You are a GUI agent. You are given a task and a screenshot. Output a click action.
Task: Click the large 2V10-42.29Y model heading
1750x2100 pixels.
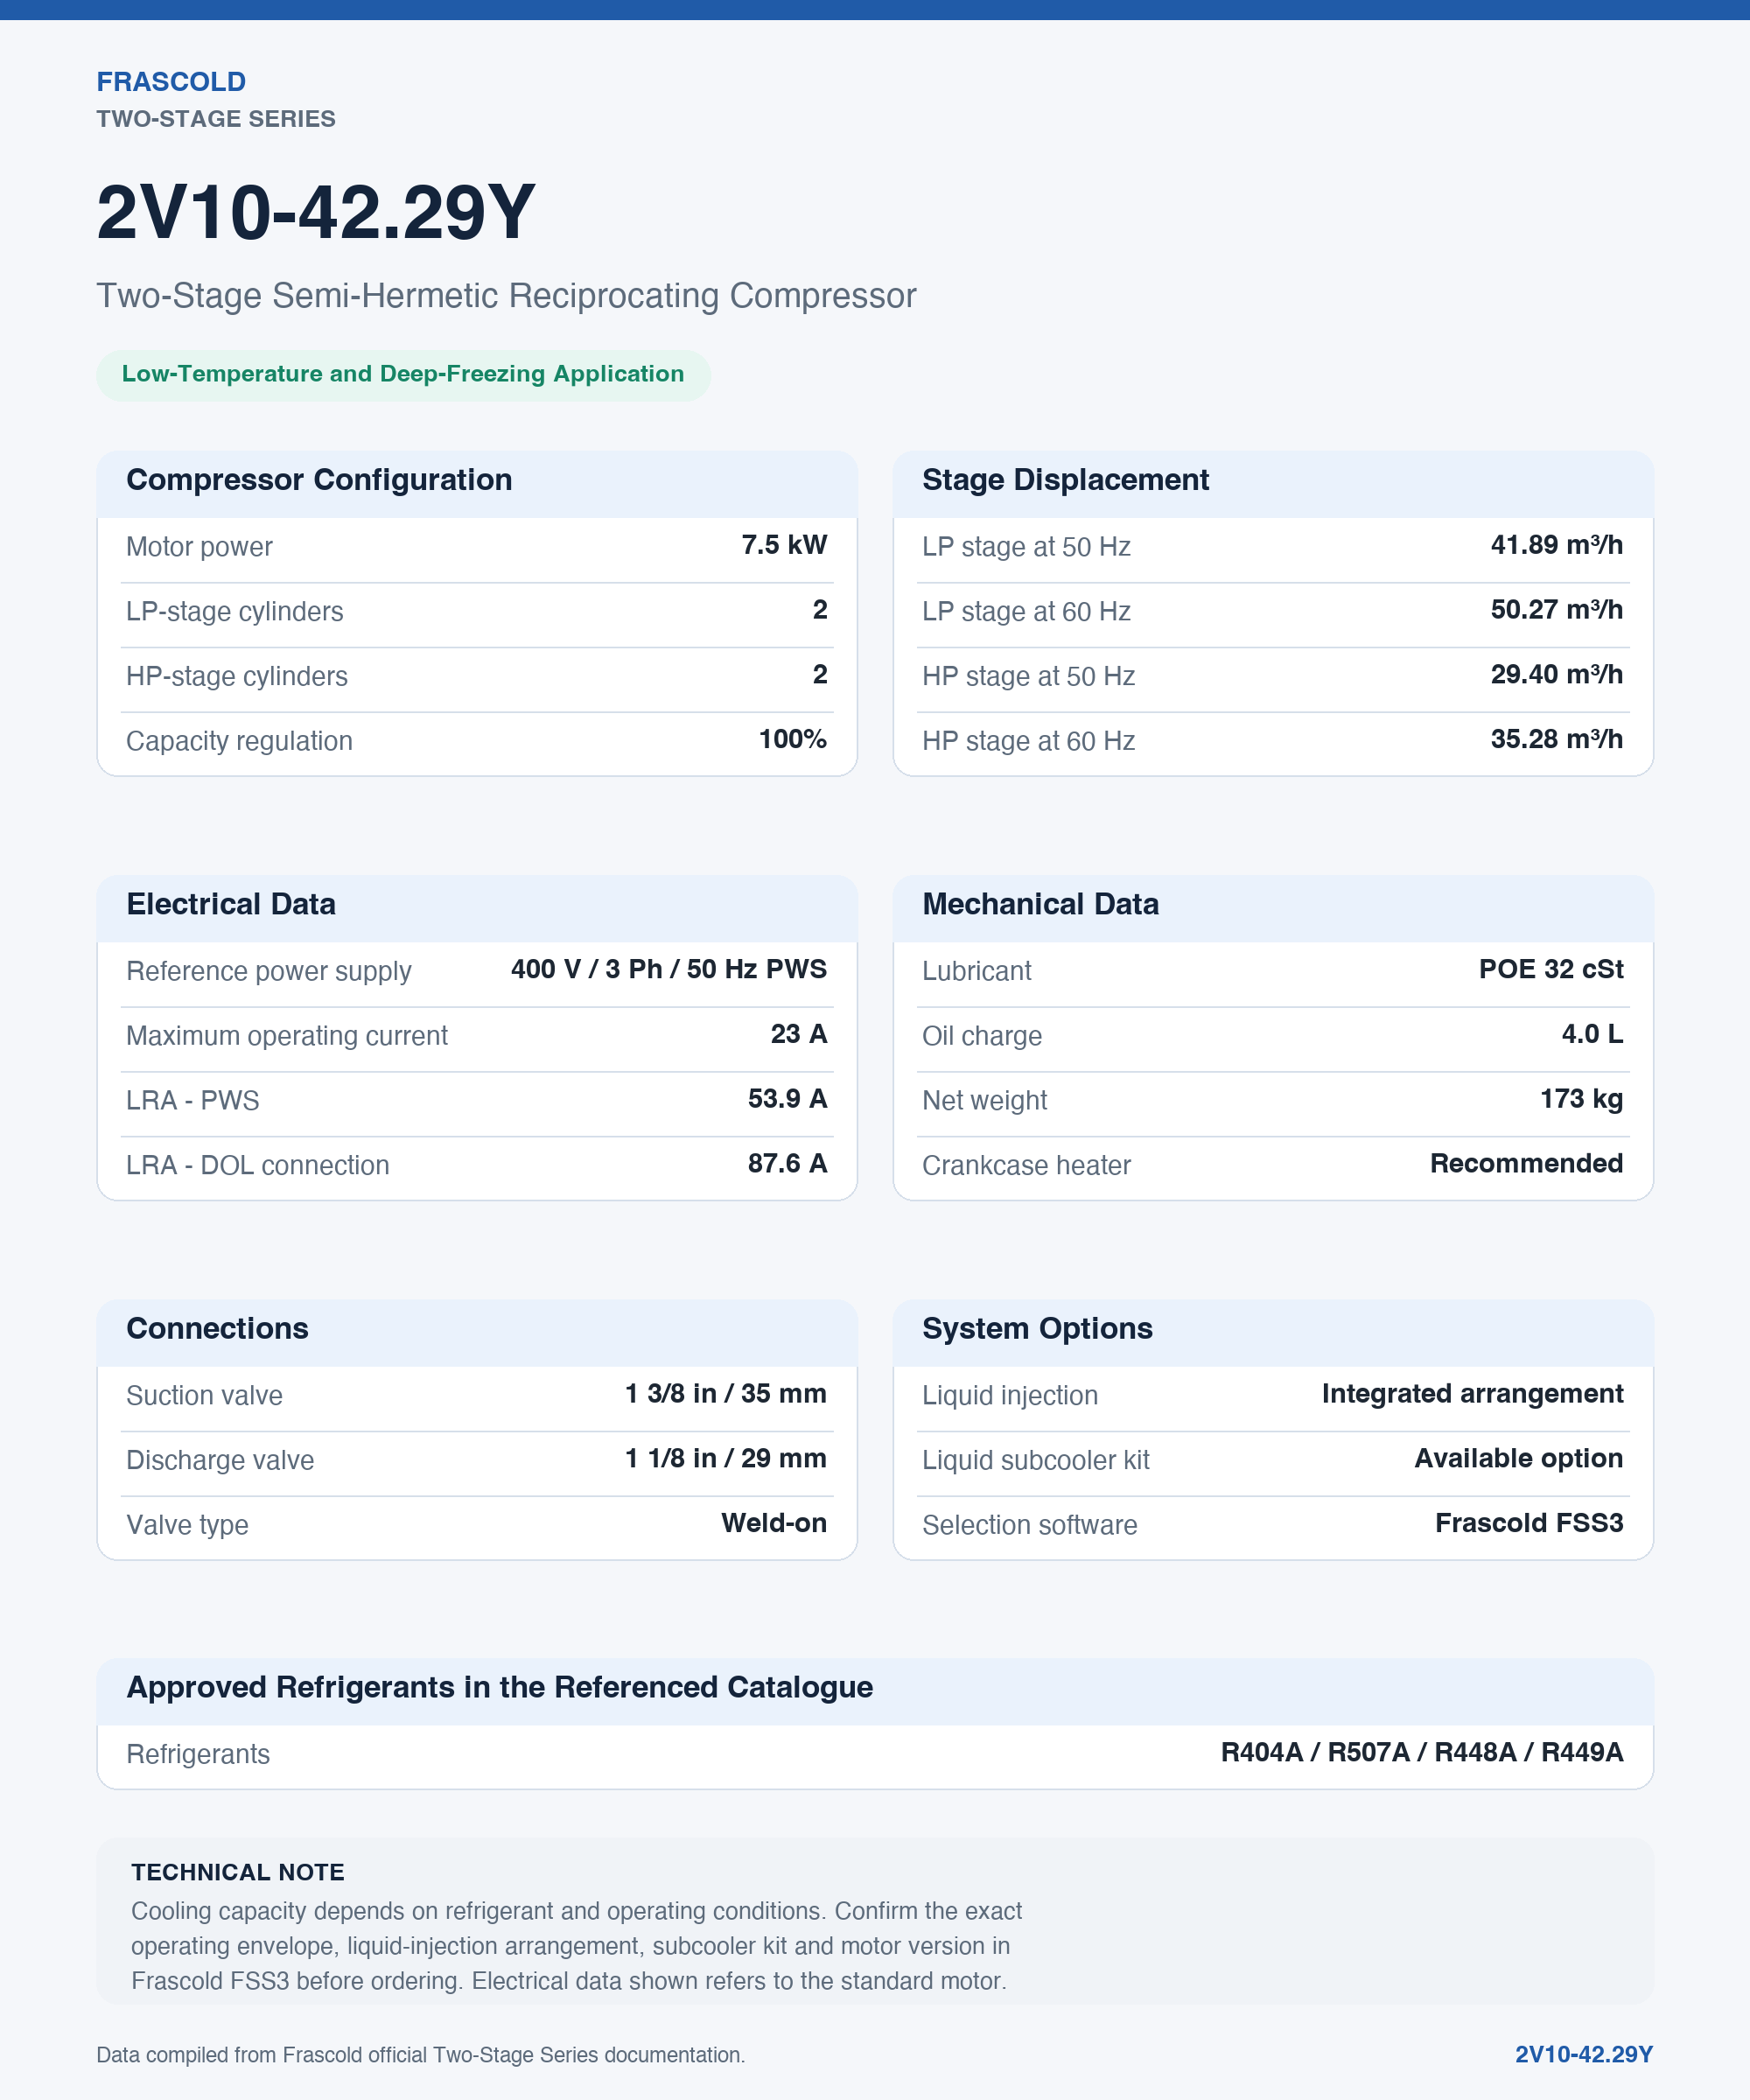[x=316, y=212]
